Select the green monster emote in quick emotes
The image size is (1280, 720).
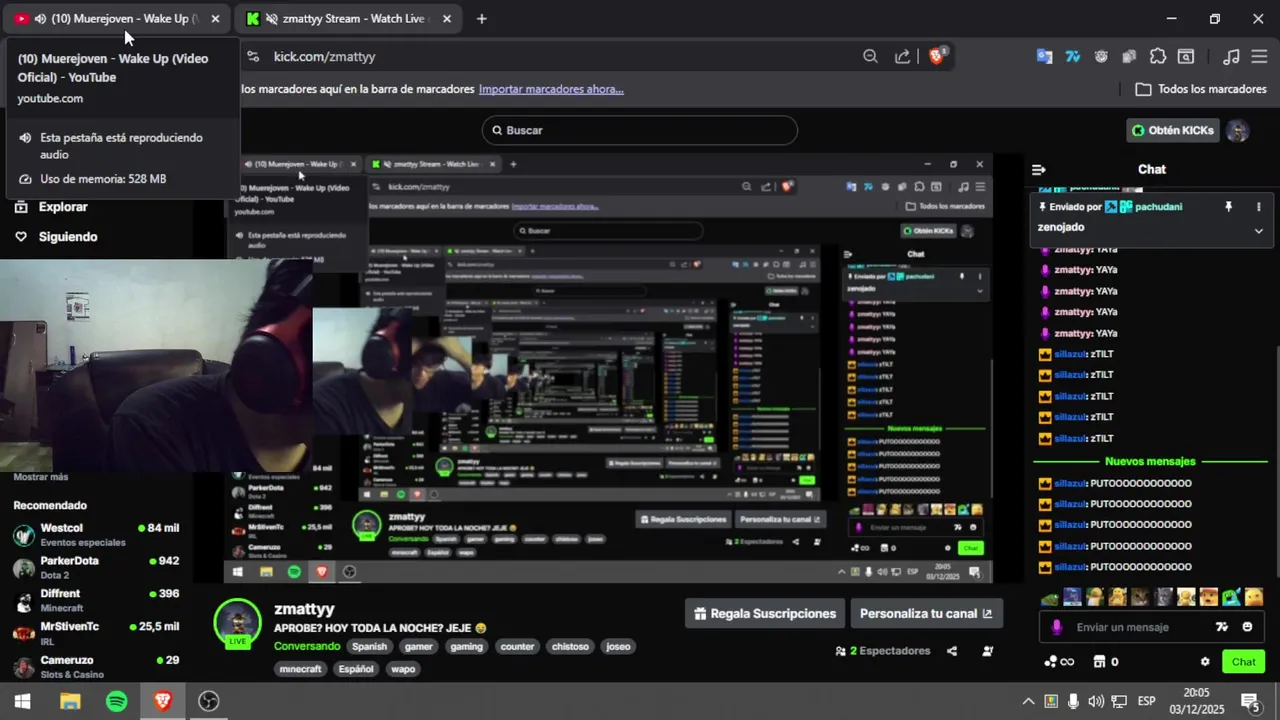[x=1231, y=598]
